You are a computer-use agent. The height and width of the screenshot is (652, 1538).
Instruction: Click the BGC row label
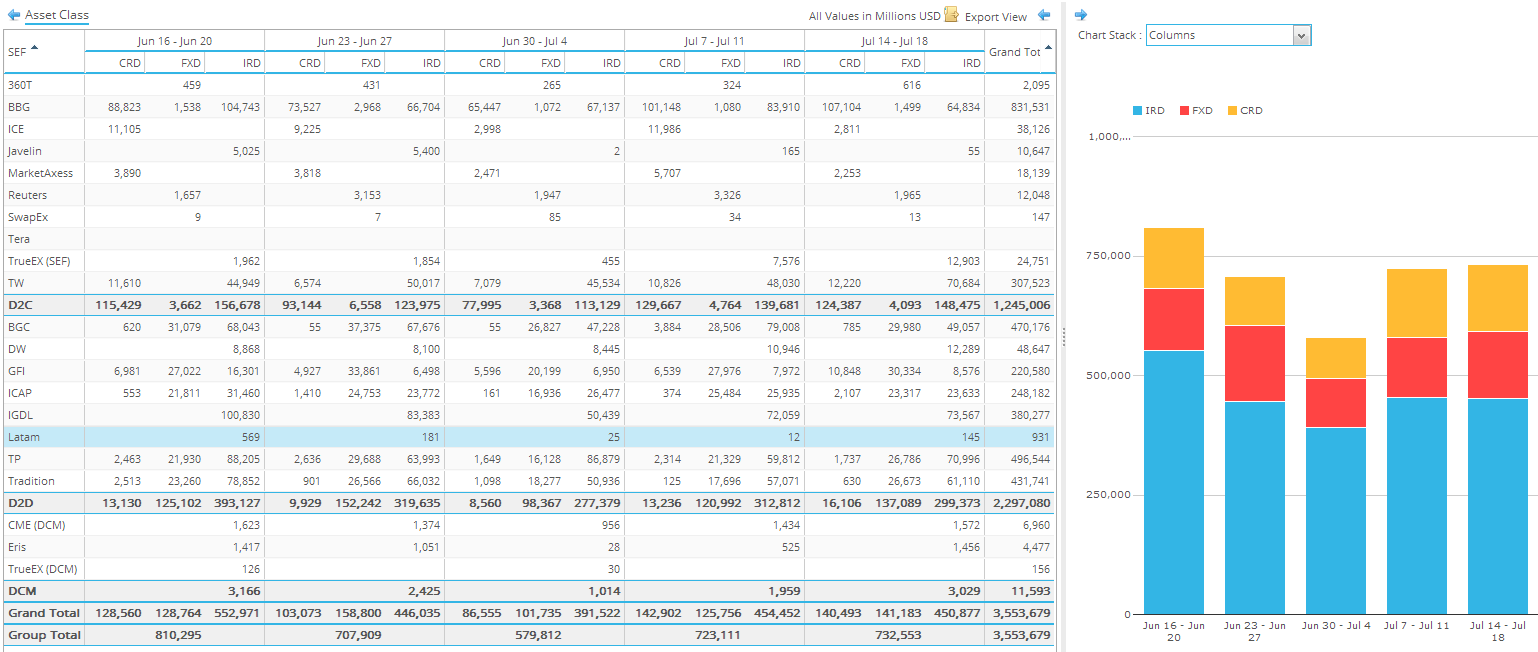click(19, 327)
